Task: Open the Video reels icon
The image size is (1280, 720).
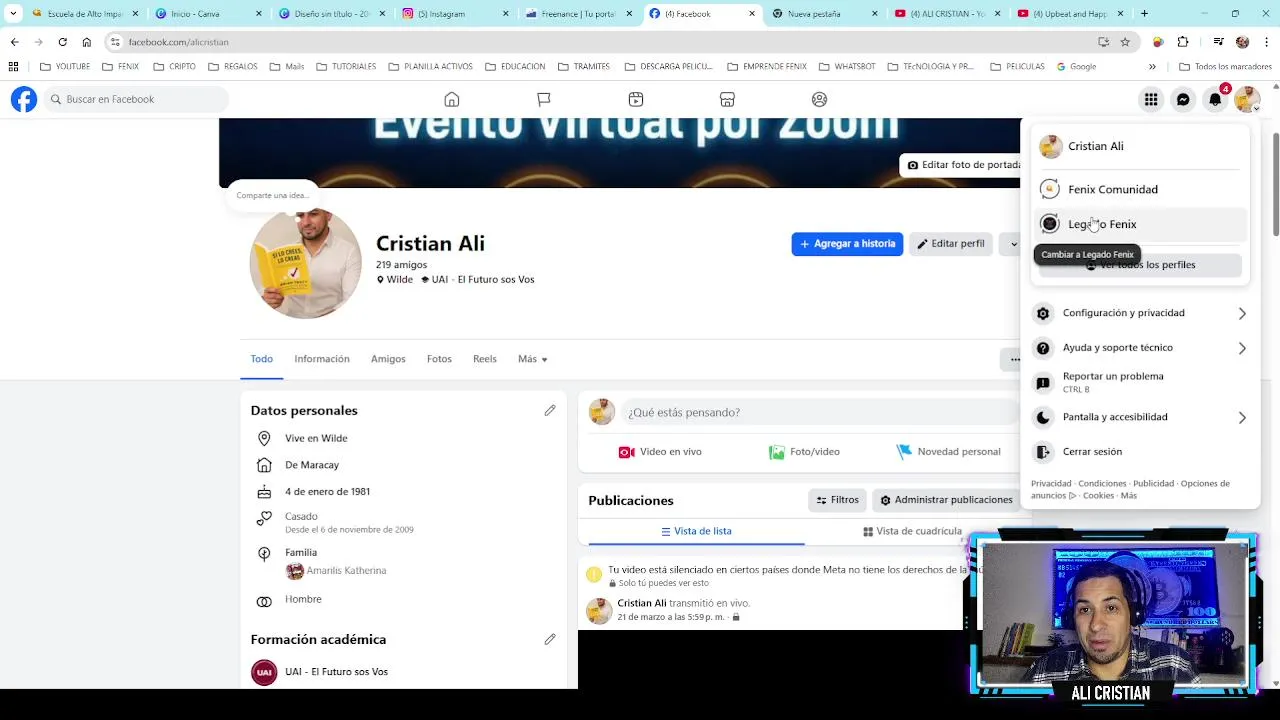Action: click(636, 99)
